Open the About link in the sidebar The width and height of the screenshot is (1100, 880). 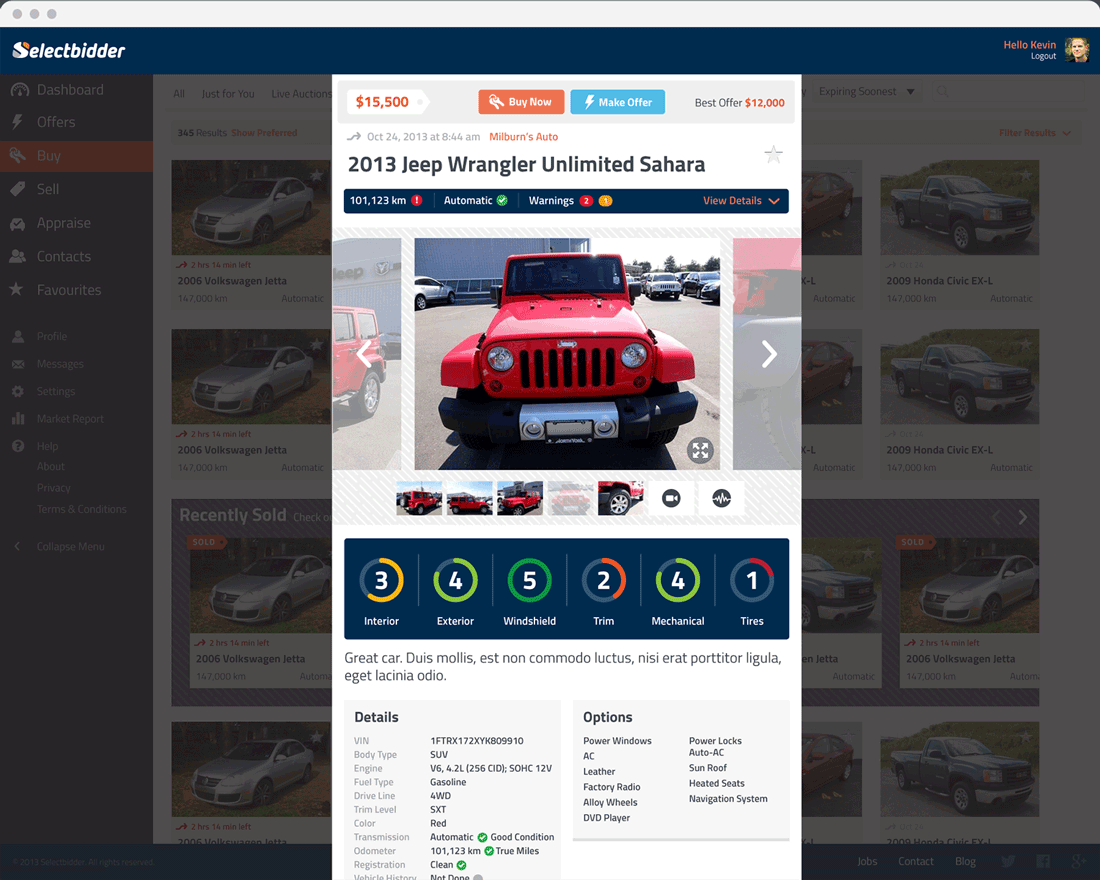51,467
